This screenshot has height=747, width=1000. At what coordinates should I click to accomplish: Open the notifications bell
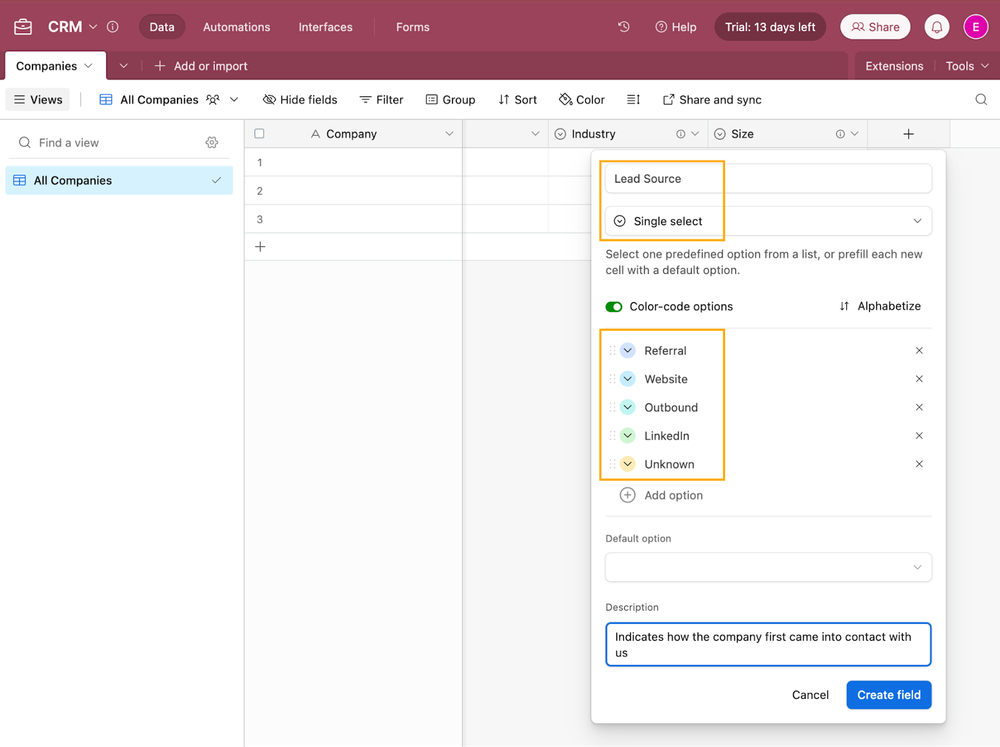936,27
